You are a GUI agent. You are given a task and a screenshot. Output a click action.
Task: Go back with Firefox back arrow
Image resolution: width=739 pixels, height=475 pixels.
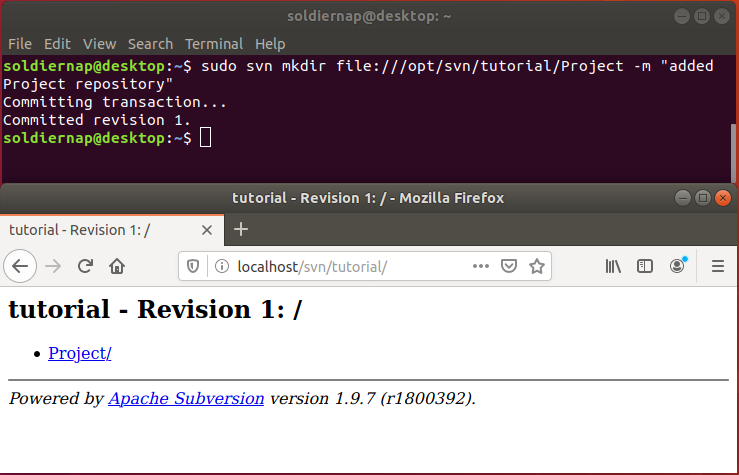tap(20, 266)
